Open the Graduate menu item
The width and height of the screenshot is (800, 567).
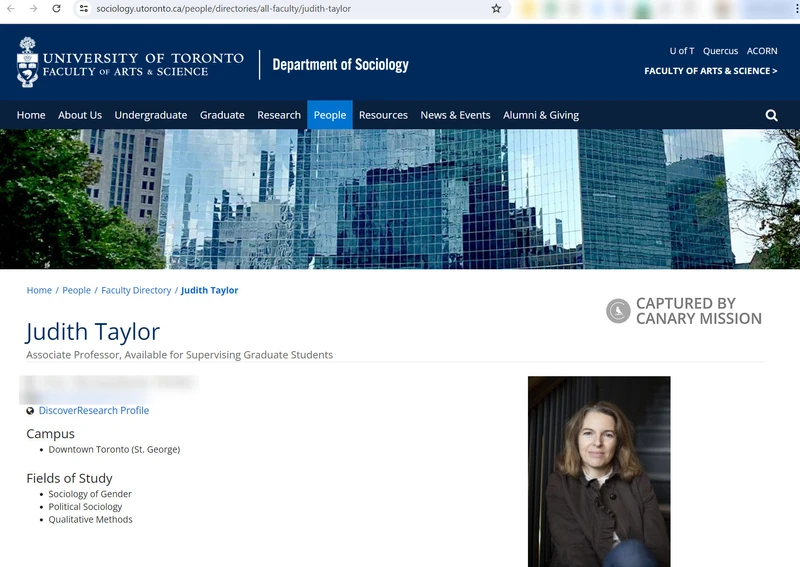(222, 115)
